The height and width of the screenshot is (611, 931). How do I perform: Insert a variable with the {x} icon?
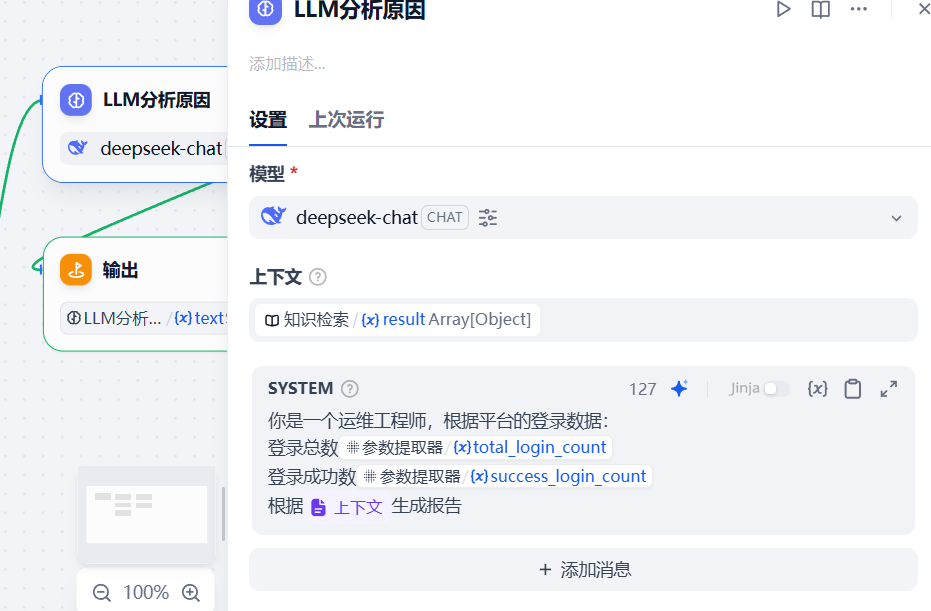click(817, 389)
